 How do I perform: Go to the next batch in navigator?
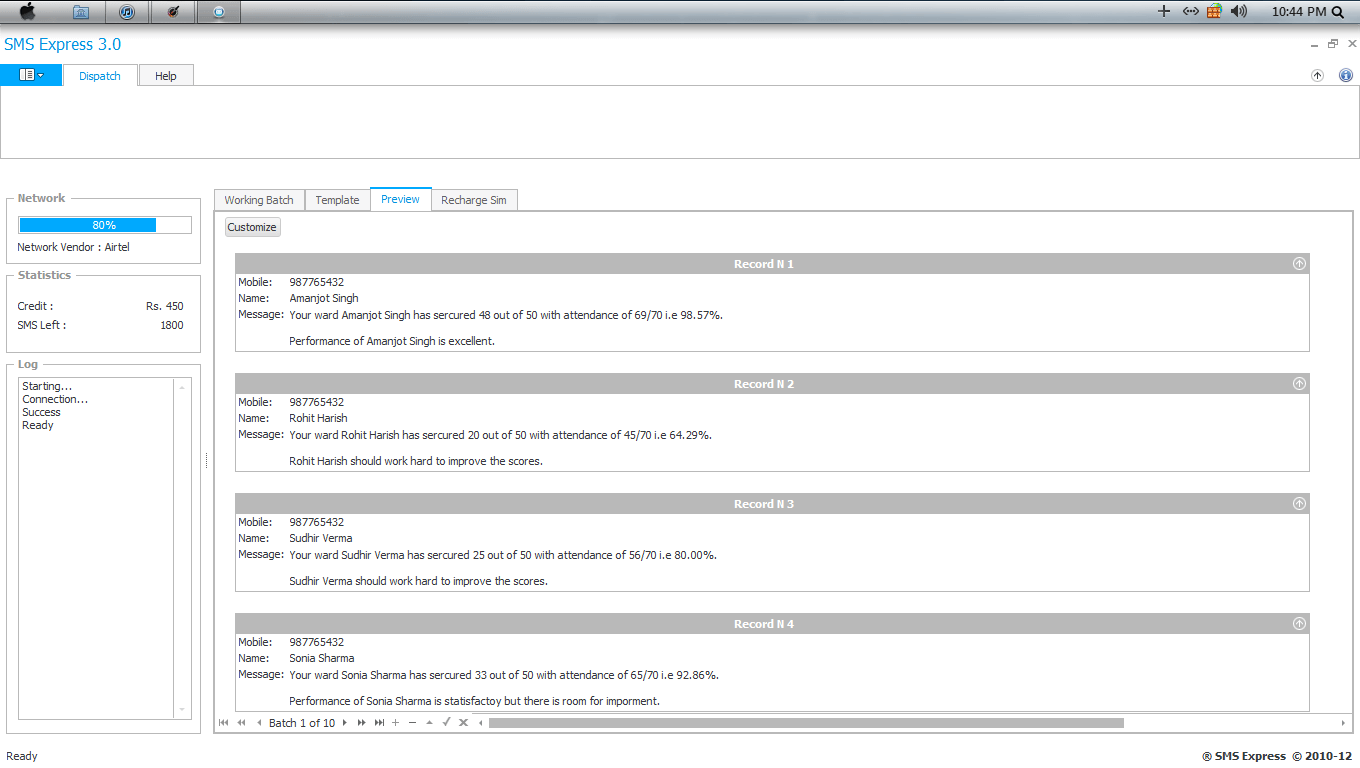345,723
